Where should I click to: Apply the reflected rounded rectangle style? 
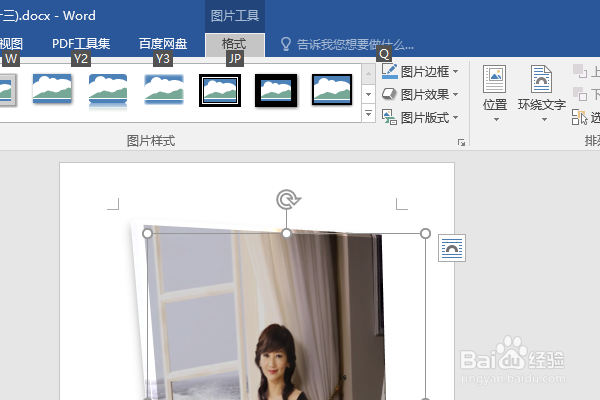pos(108,91)
